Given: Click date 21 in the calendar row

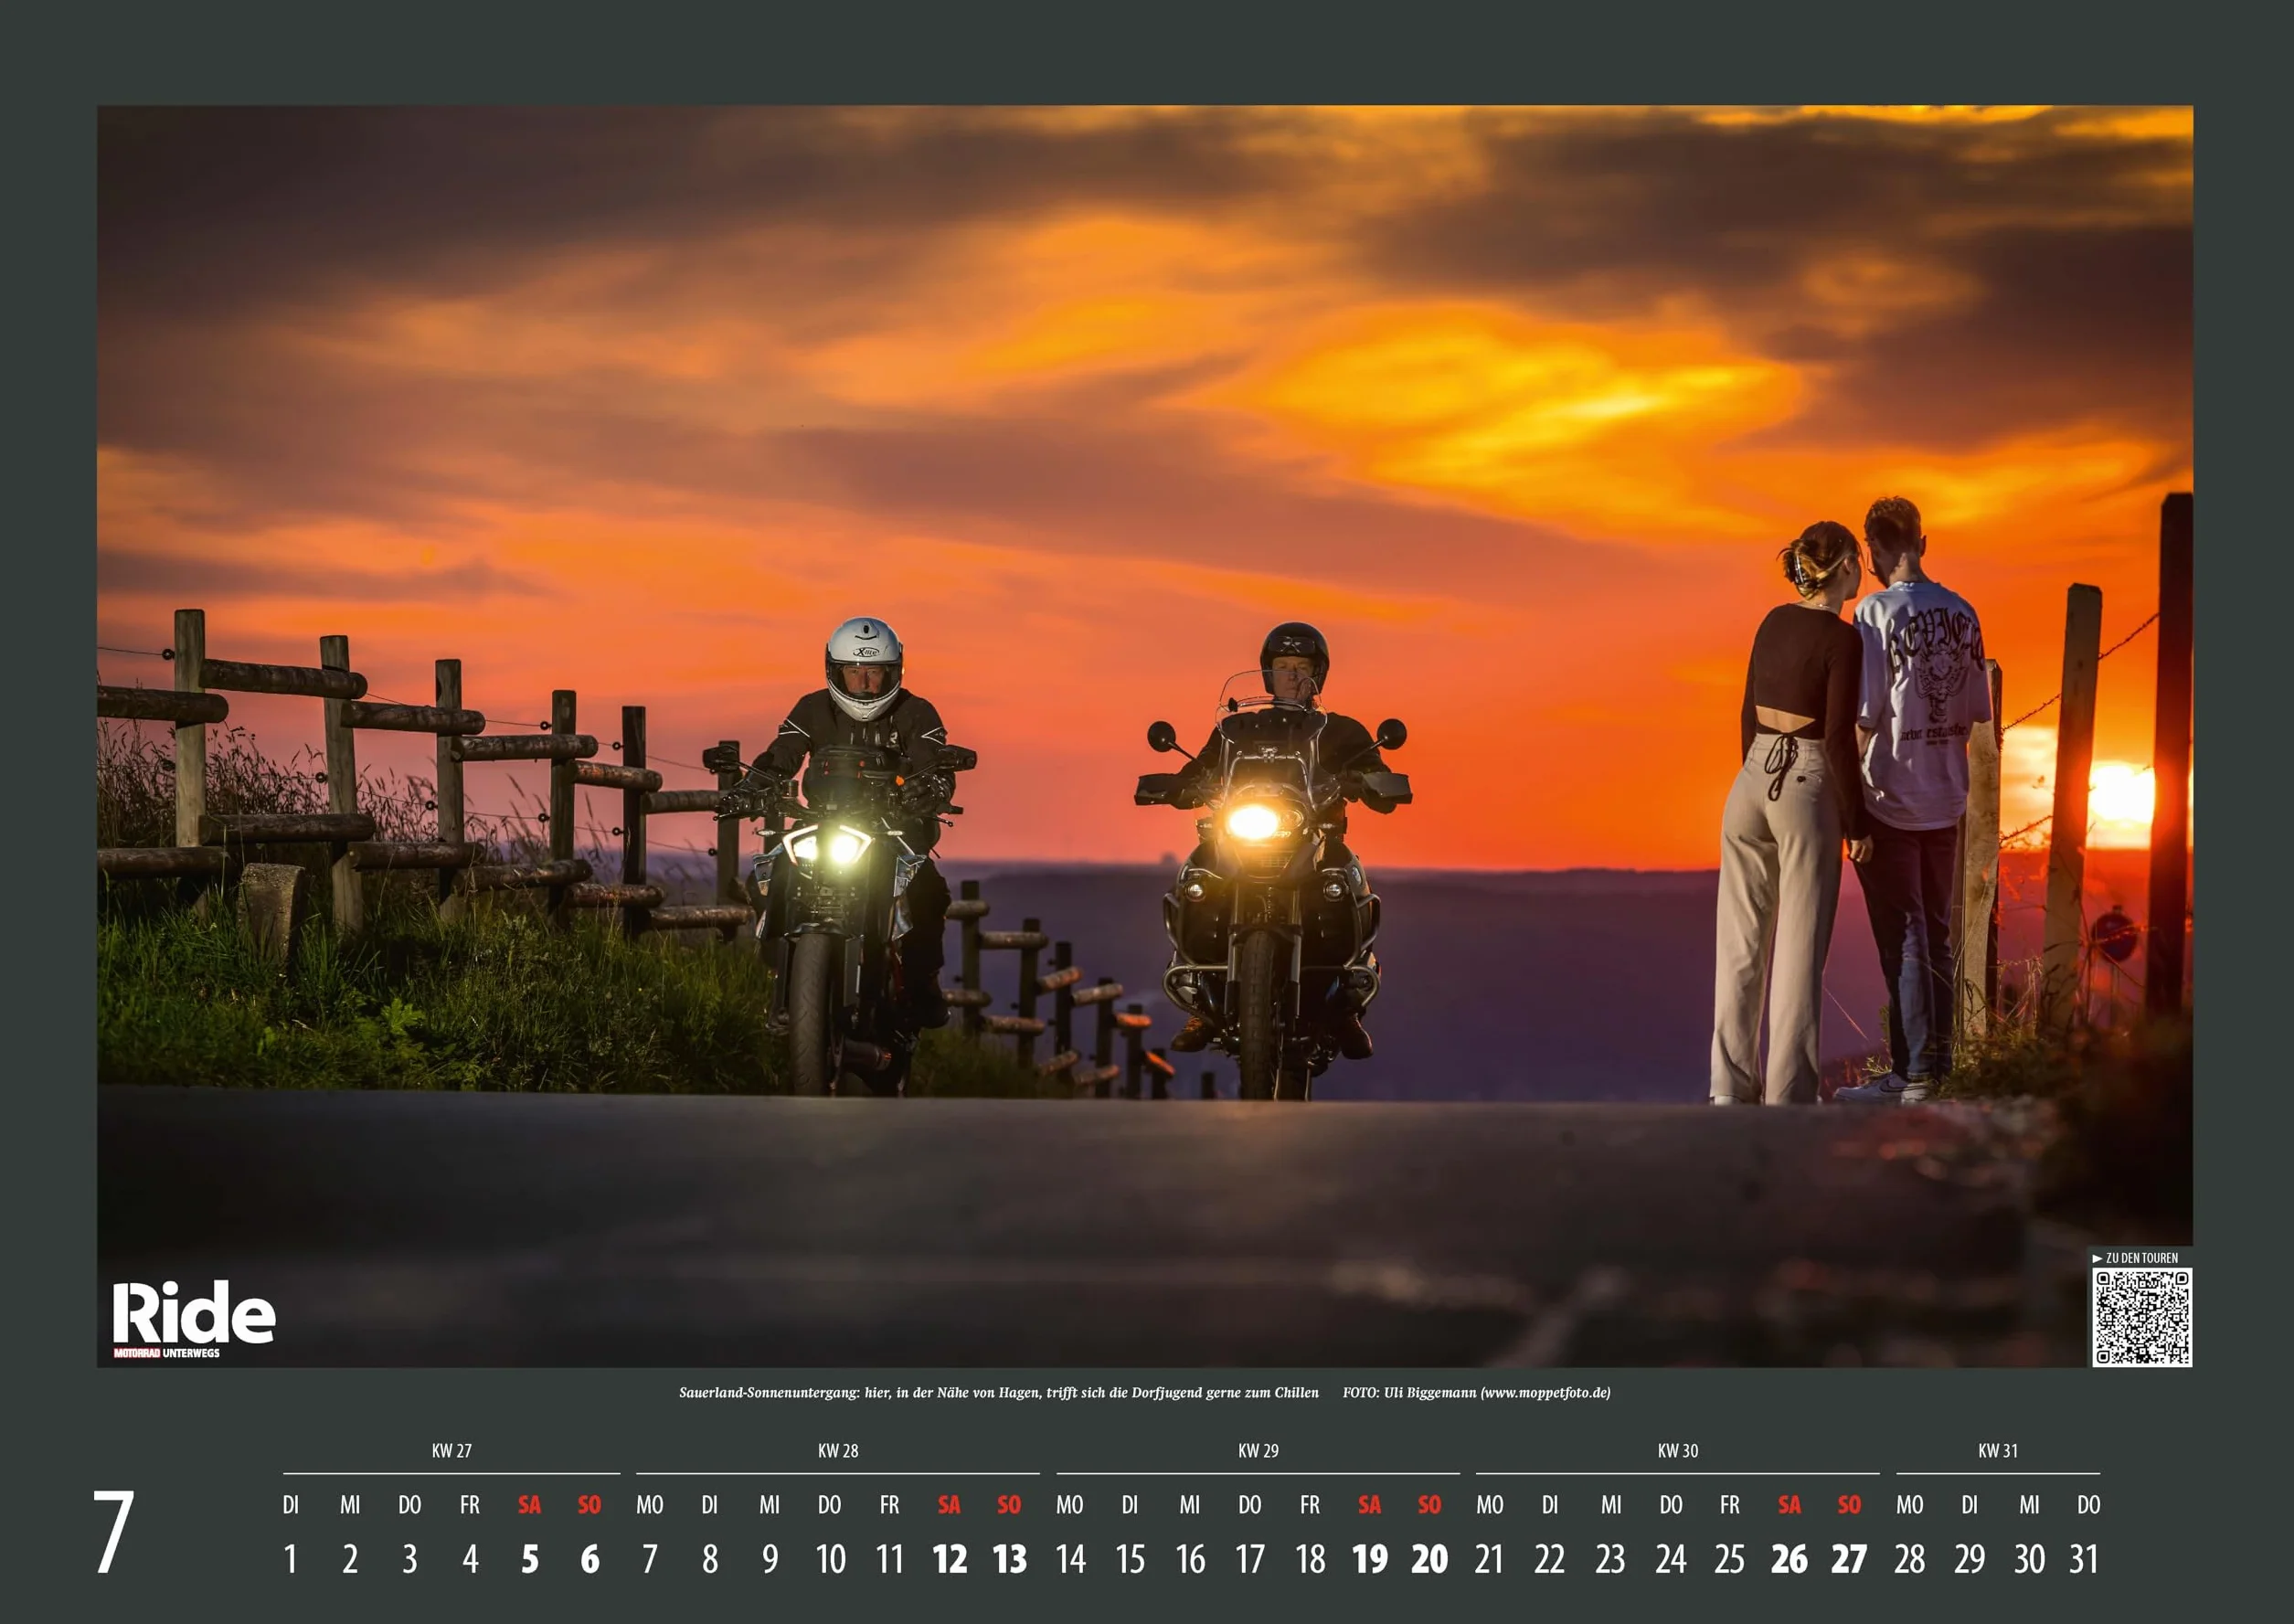Looking at the screenshot, I should (1489, 1560).
